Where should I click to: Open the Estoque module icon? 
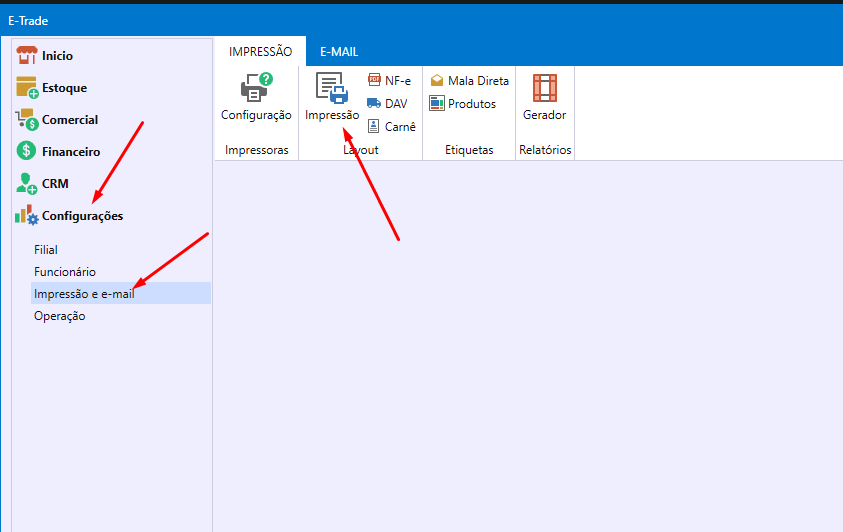(26, 88)
